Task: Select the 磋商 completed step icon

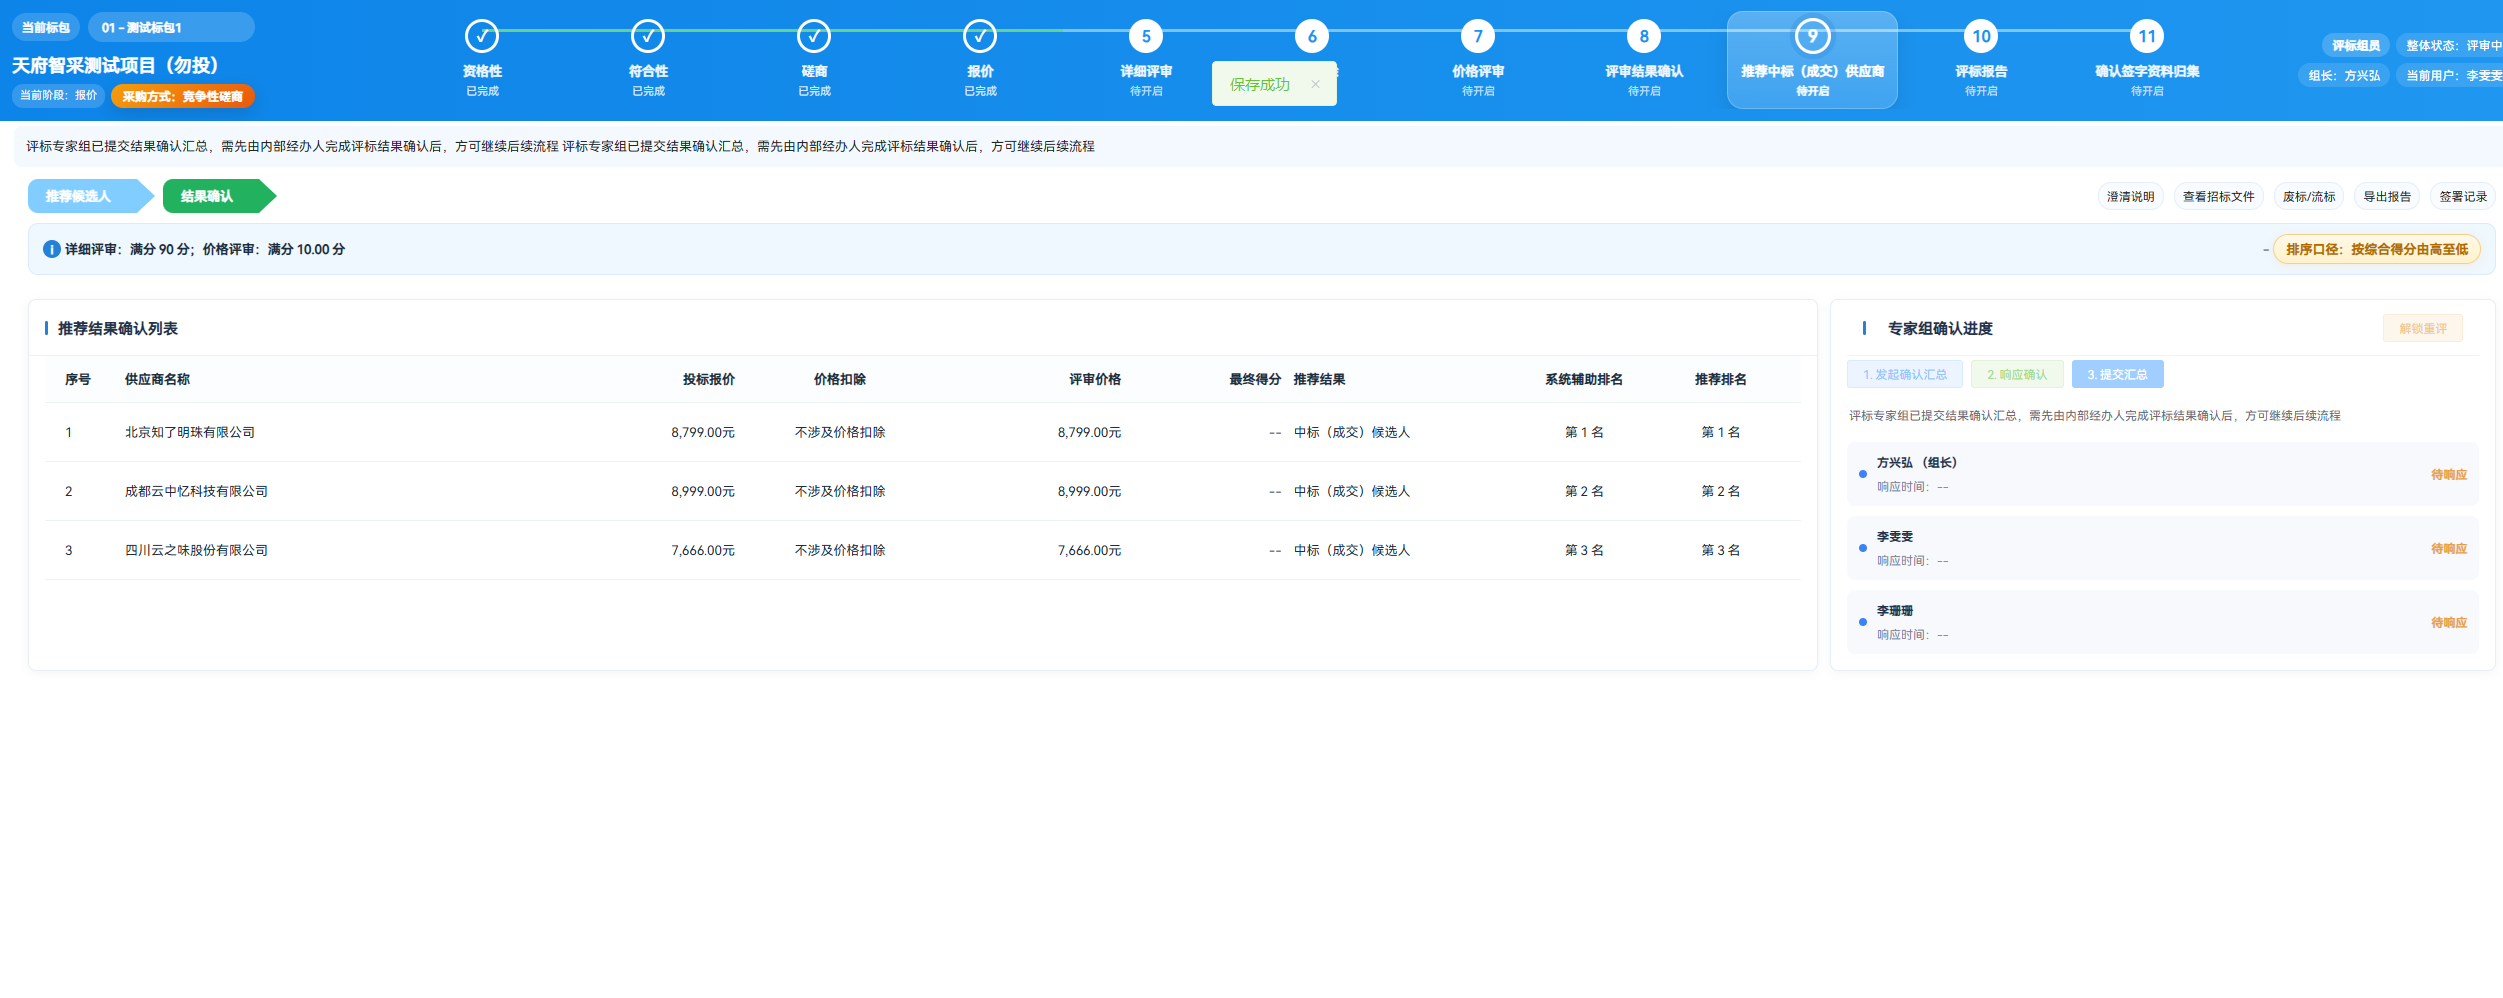Action: [814, 37]
